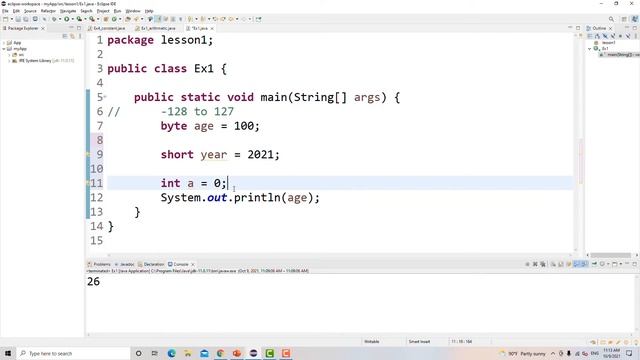
Task: Maximize the editor area
Action: (x=578, y=28)
